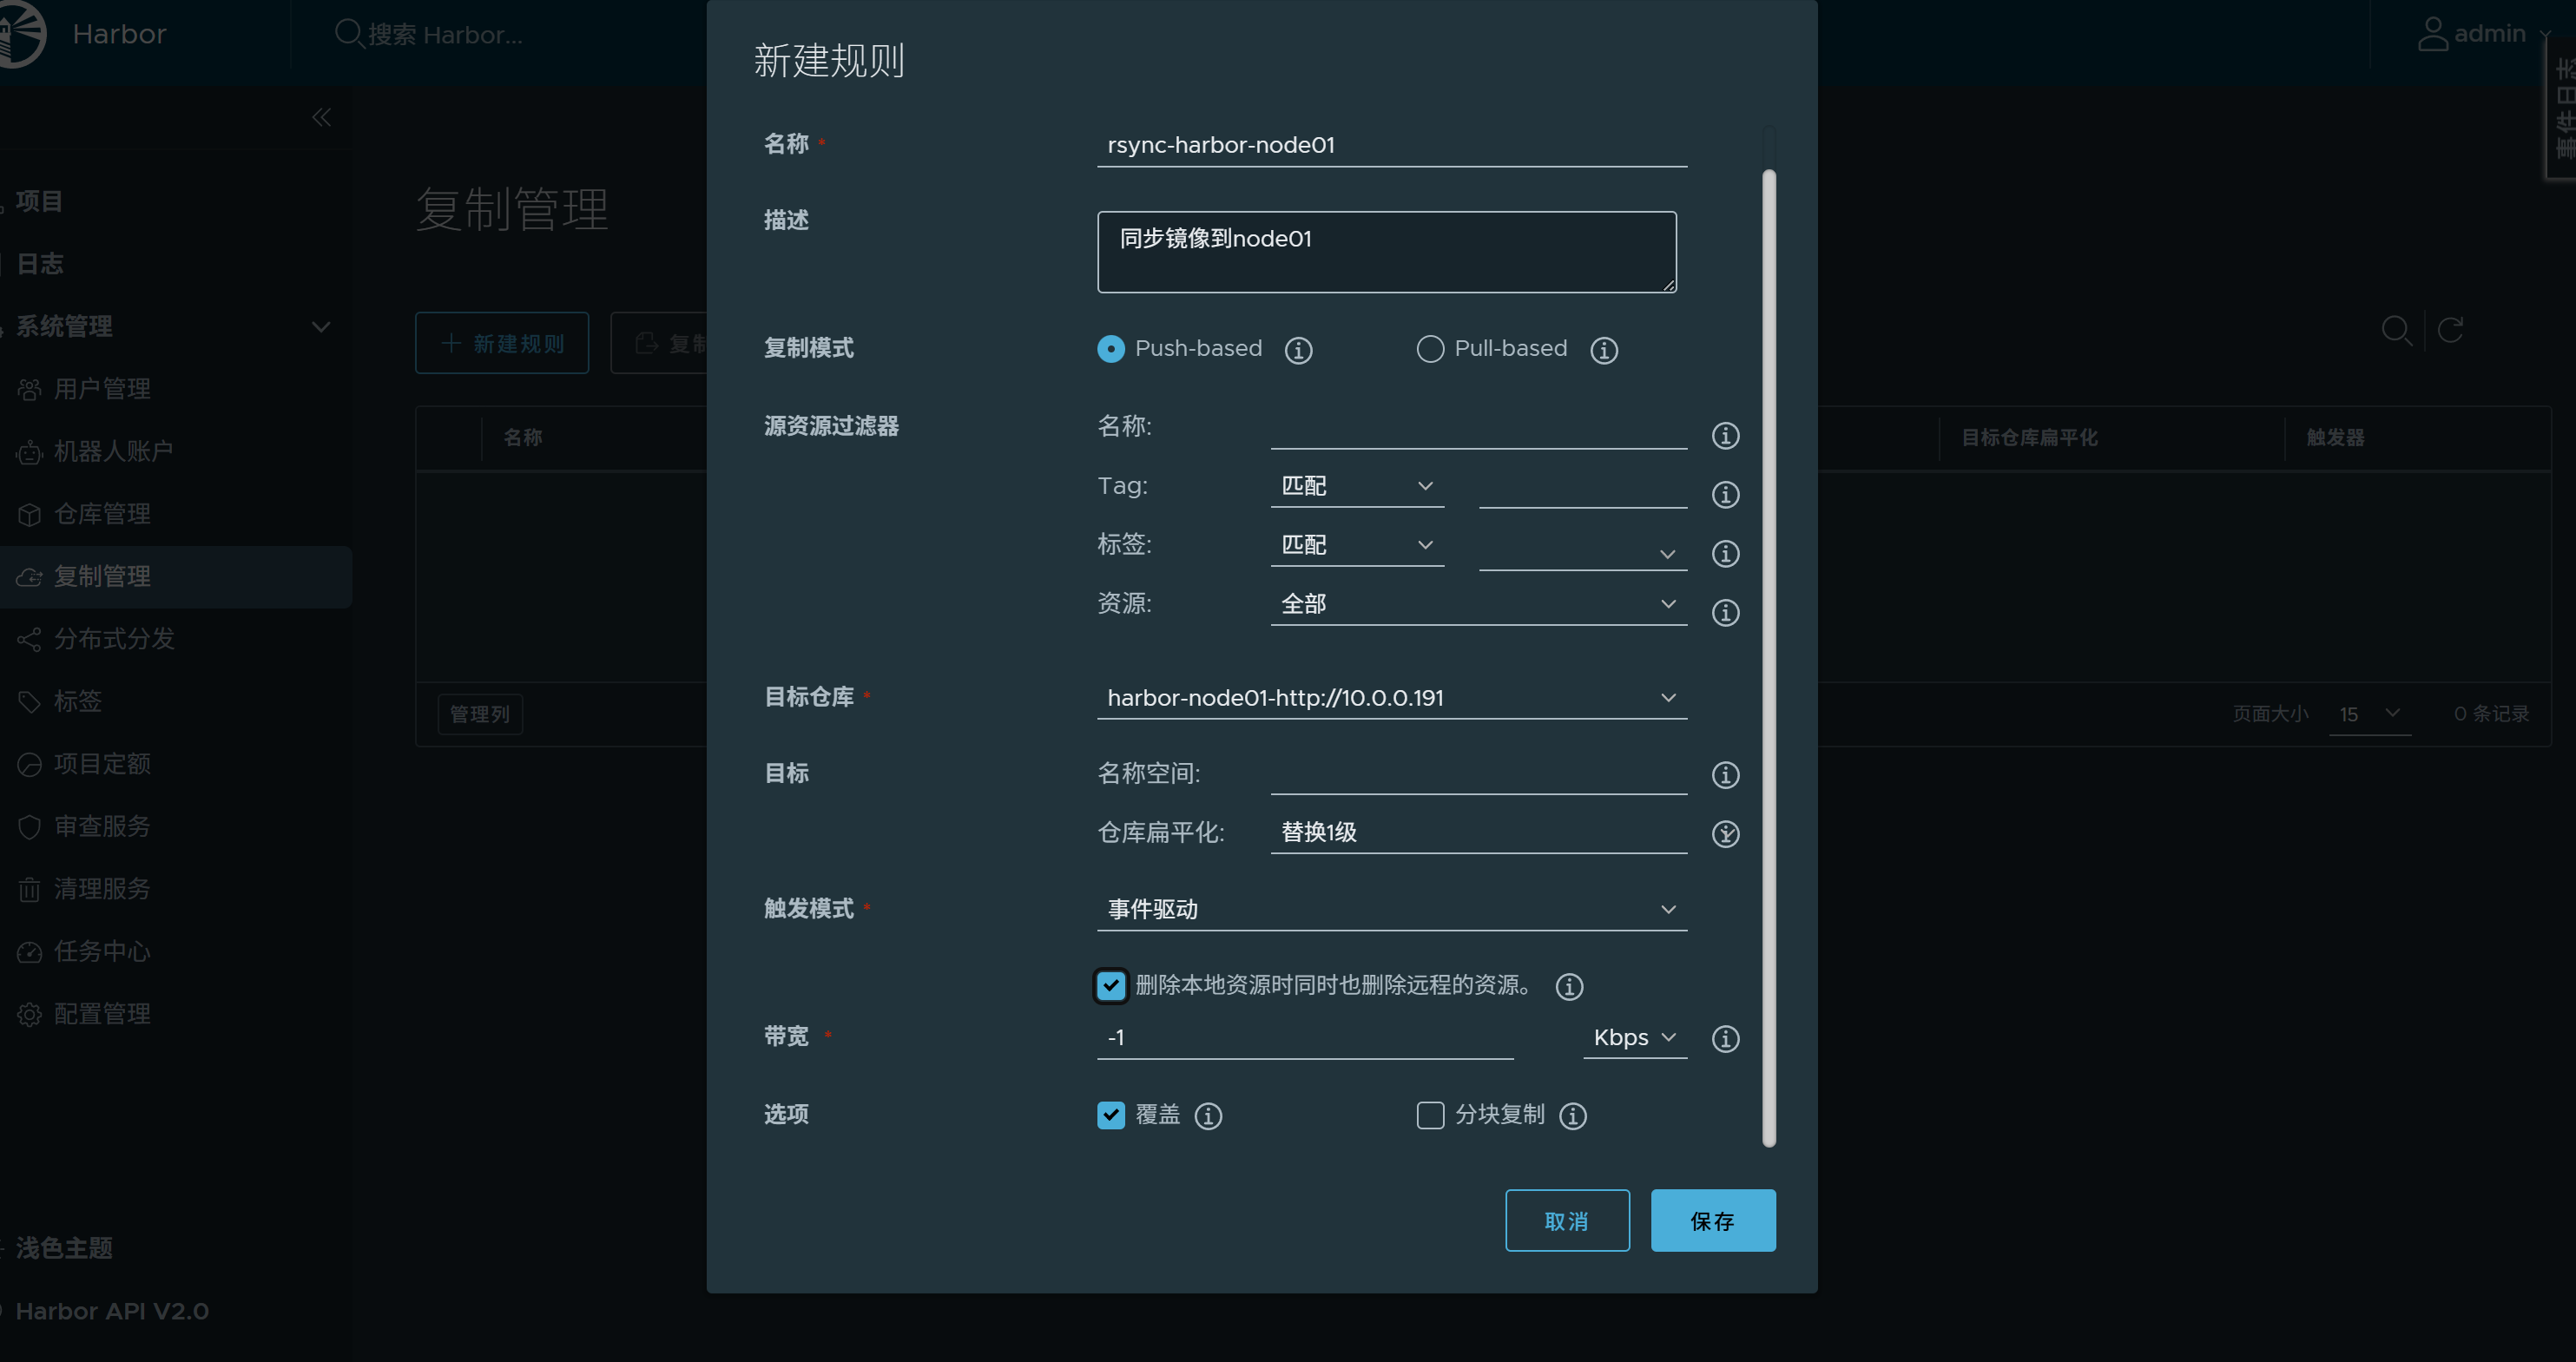The height and width of the screenshot is (1362, 2576).
Task: Click info icon next to Push-based
Action: tap(1298, 350)
